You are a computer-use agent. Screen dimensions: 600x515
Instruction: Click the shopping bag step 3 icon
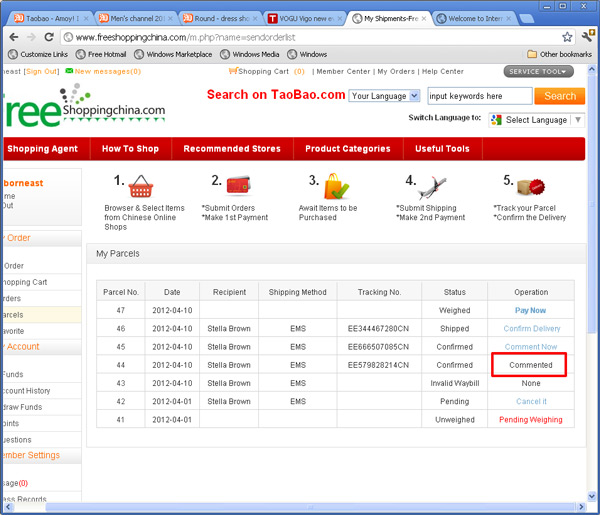(336, 186)
